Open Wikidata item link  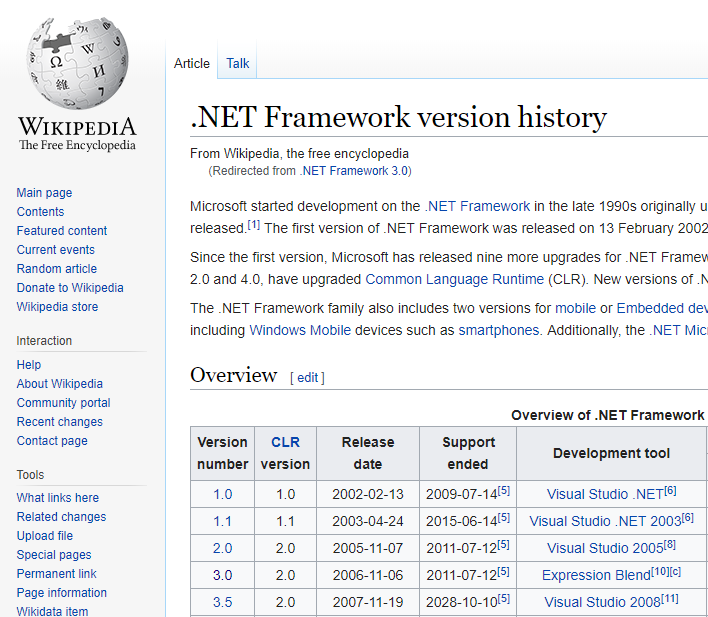pyautogui.click(x=52, y=611)
